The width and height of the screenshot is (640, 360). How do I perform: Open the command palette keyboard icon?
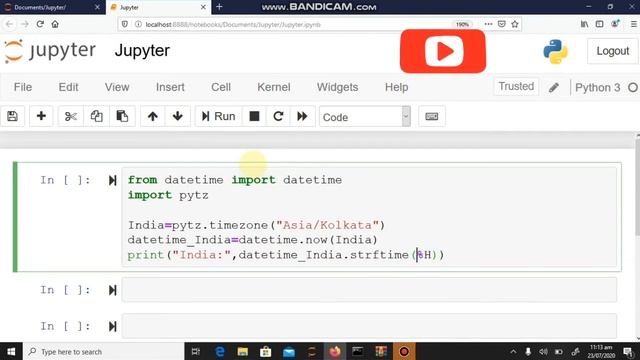tap(431, 117)
